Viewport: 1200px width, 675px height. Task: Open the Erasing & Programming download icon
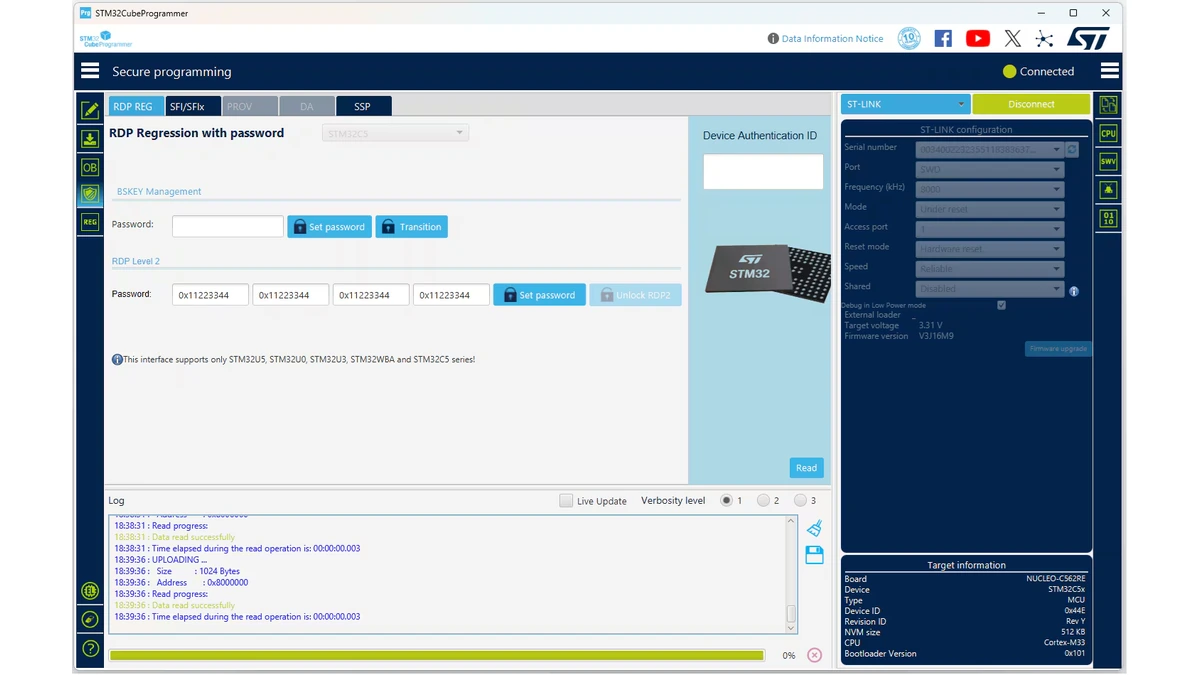click(90, 139)
